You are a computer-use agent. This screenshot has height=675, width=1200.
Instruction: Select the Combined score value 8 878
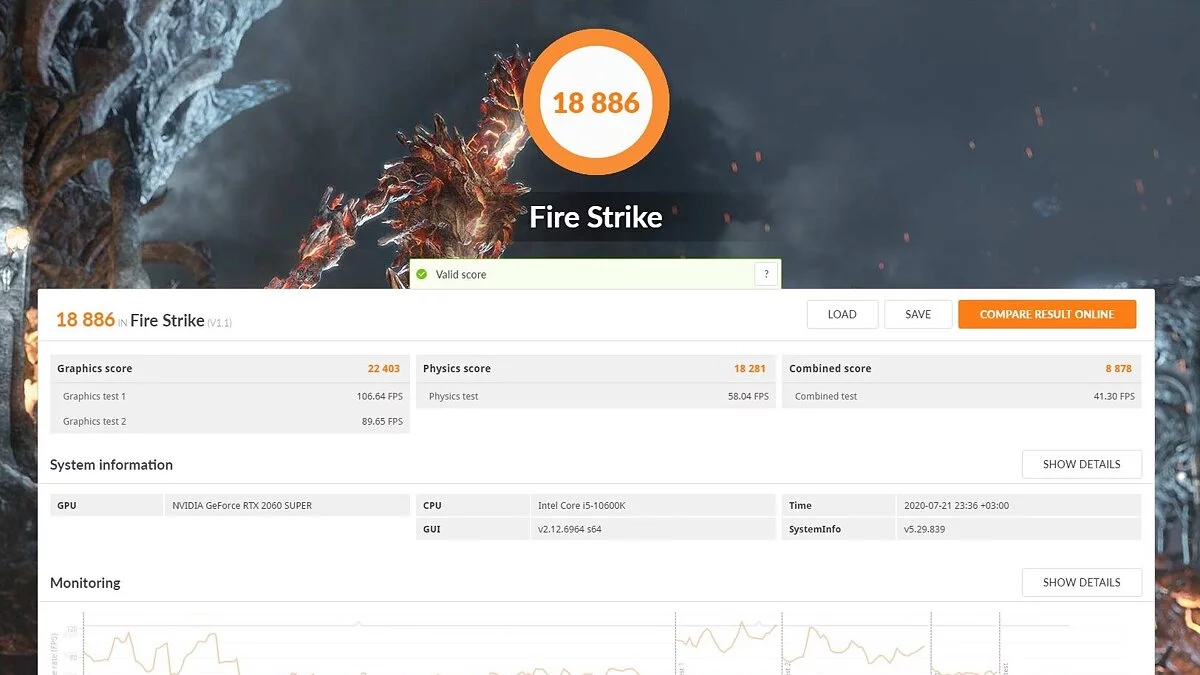point(1119,368)
